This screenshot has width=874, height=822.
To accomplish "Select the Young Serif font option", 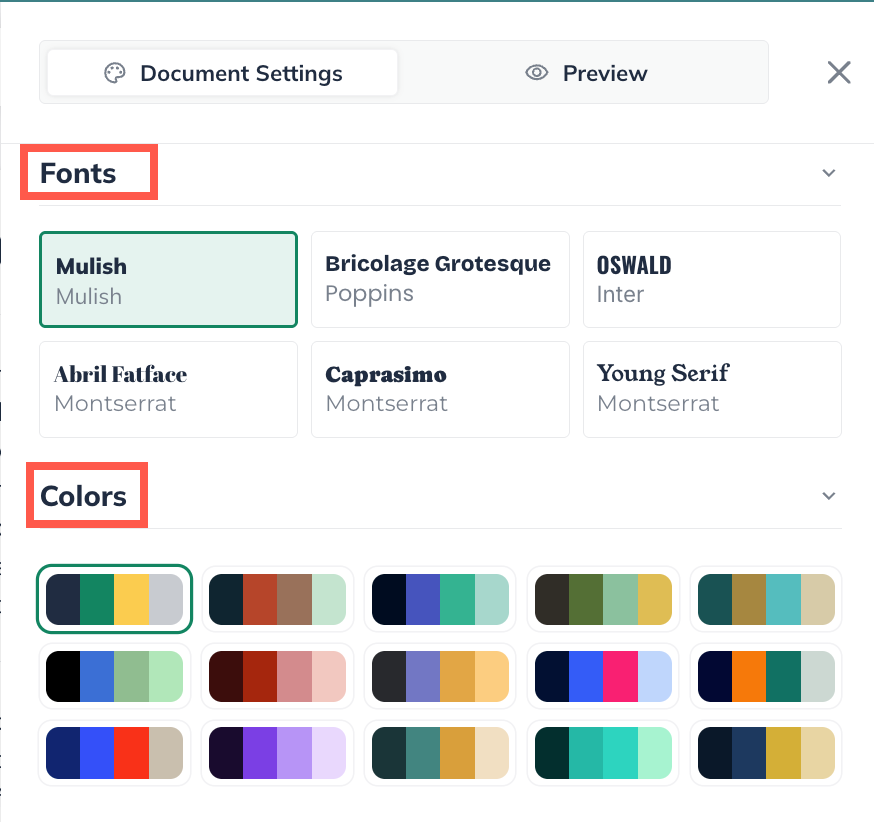I will pos(711,389).
